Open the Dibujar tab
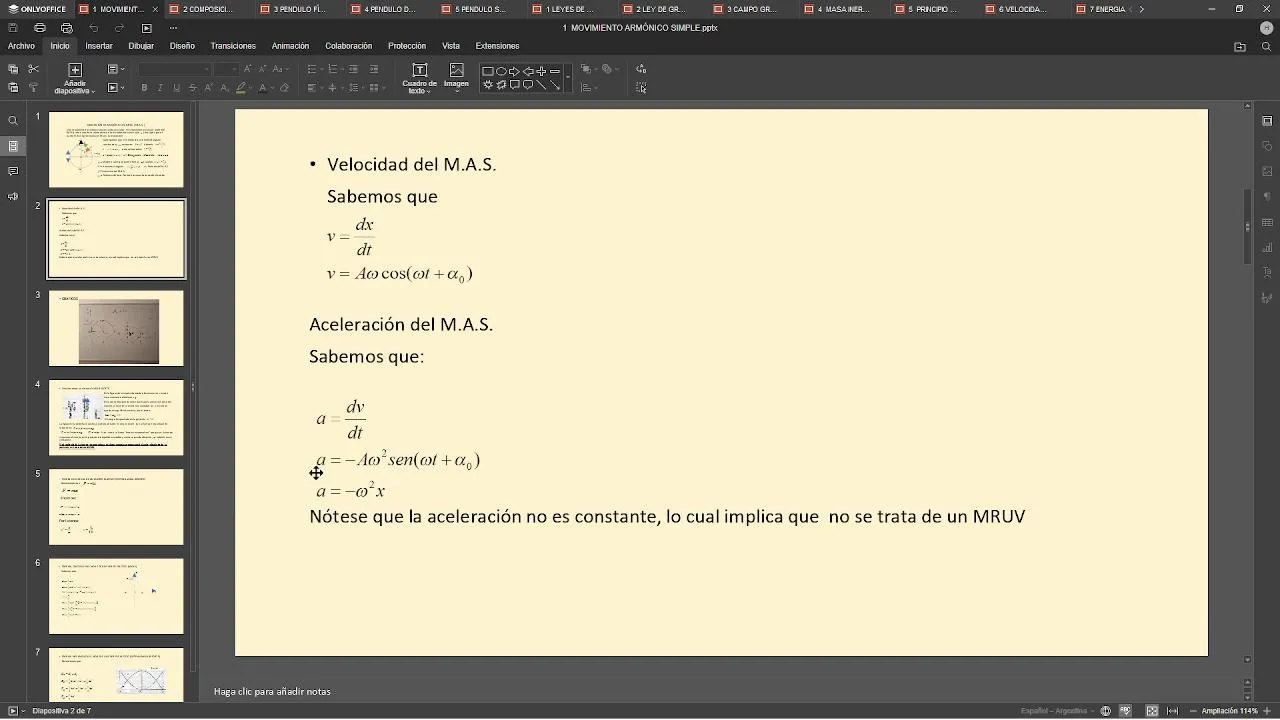 [x=141, y=46]
